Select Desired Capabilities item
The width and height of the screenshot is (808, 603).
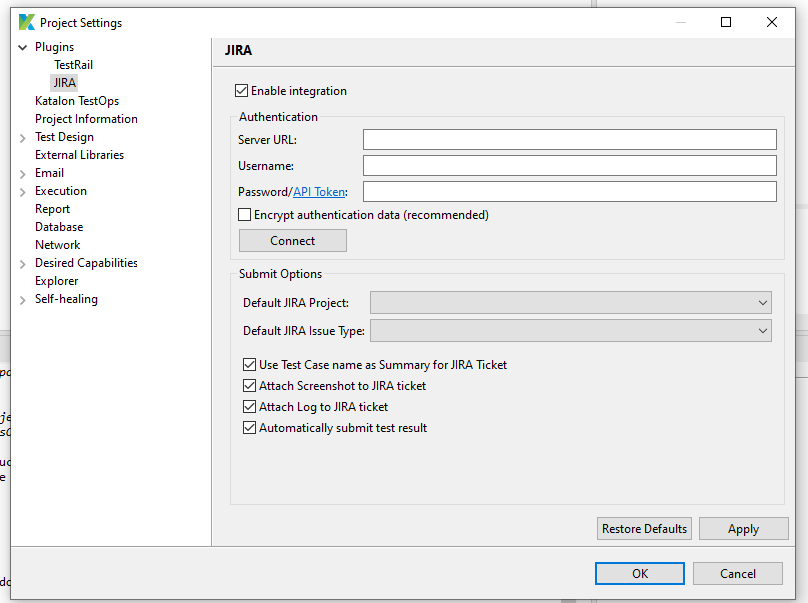click(86, 263)
